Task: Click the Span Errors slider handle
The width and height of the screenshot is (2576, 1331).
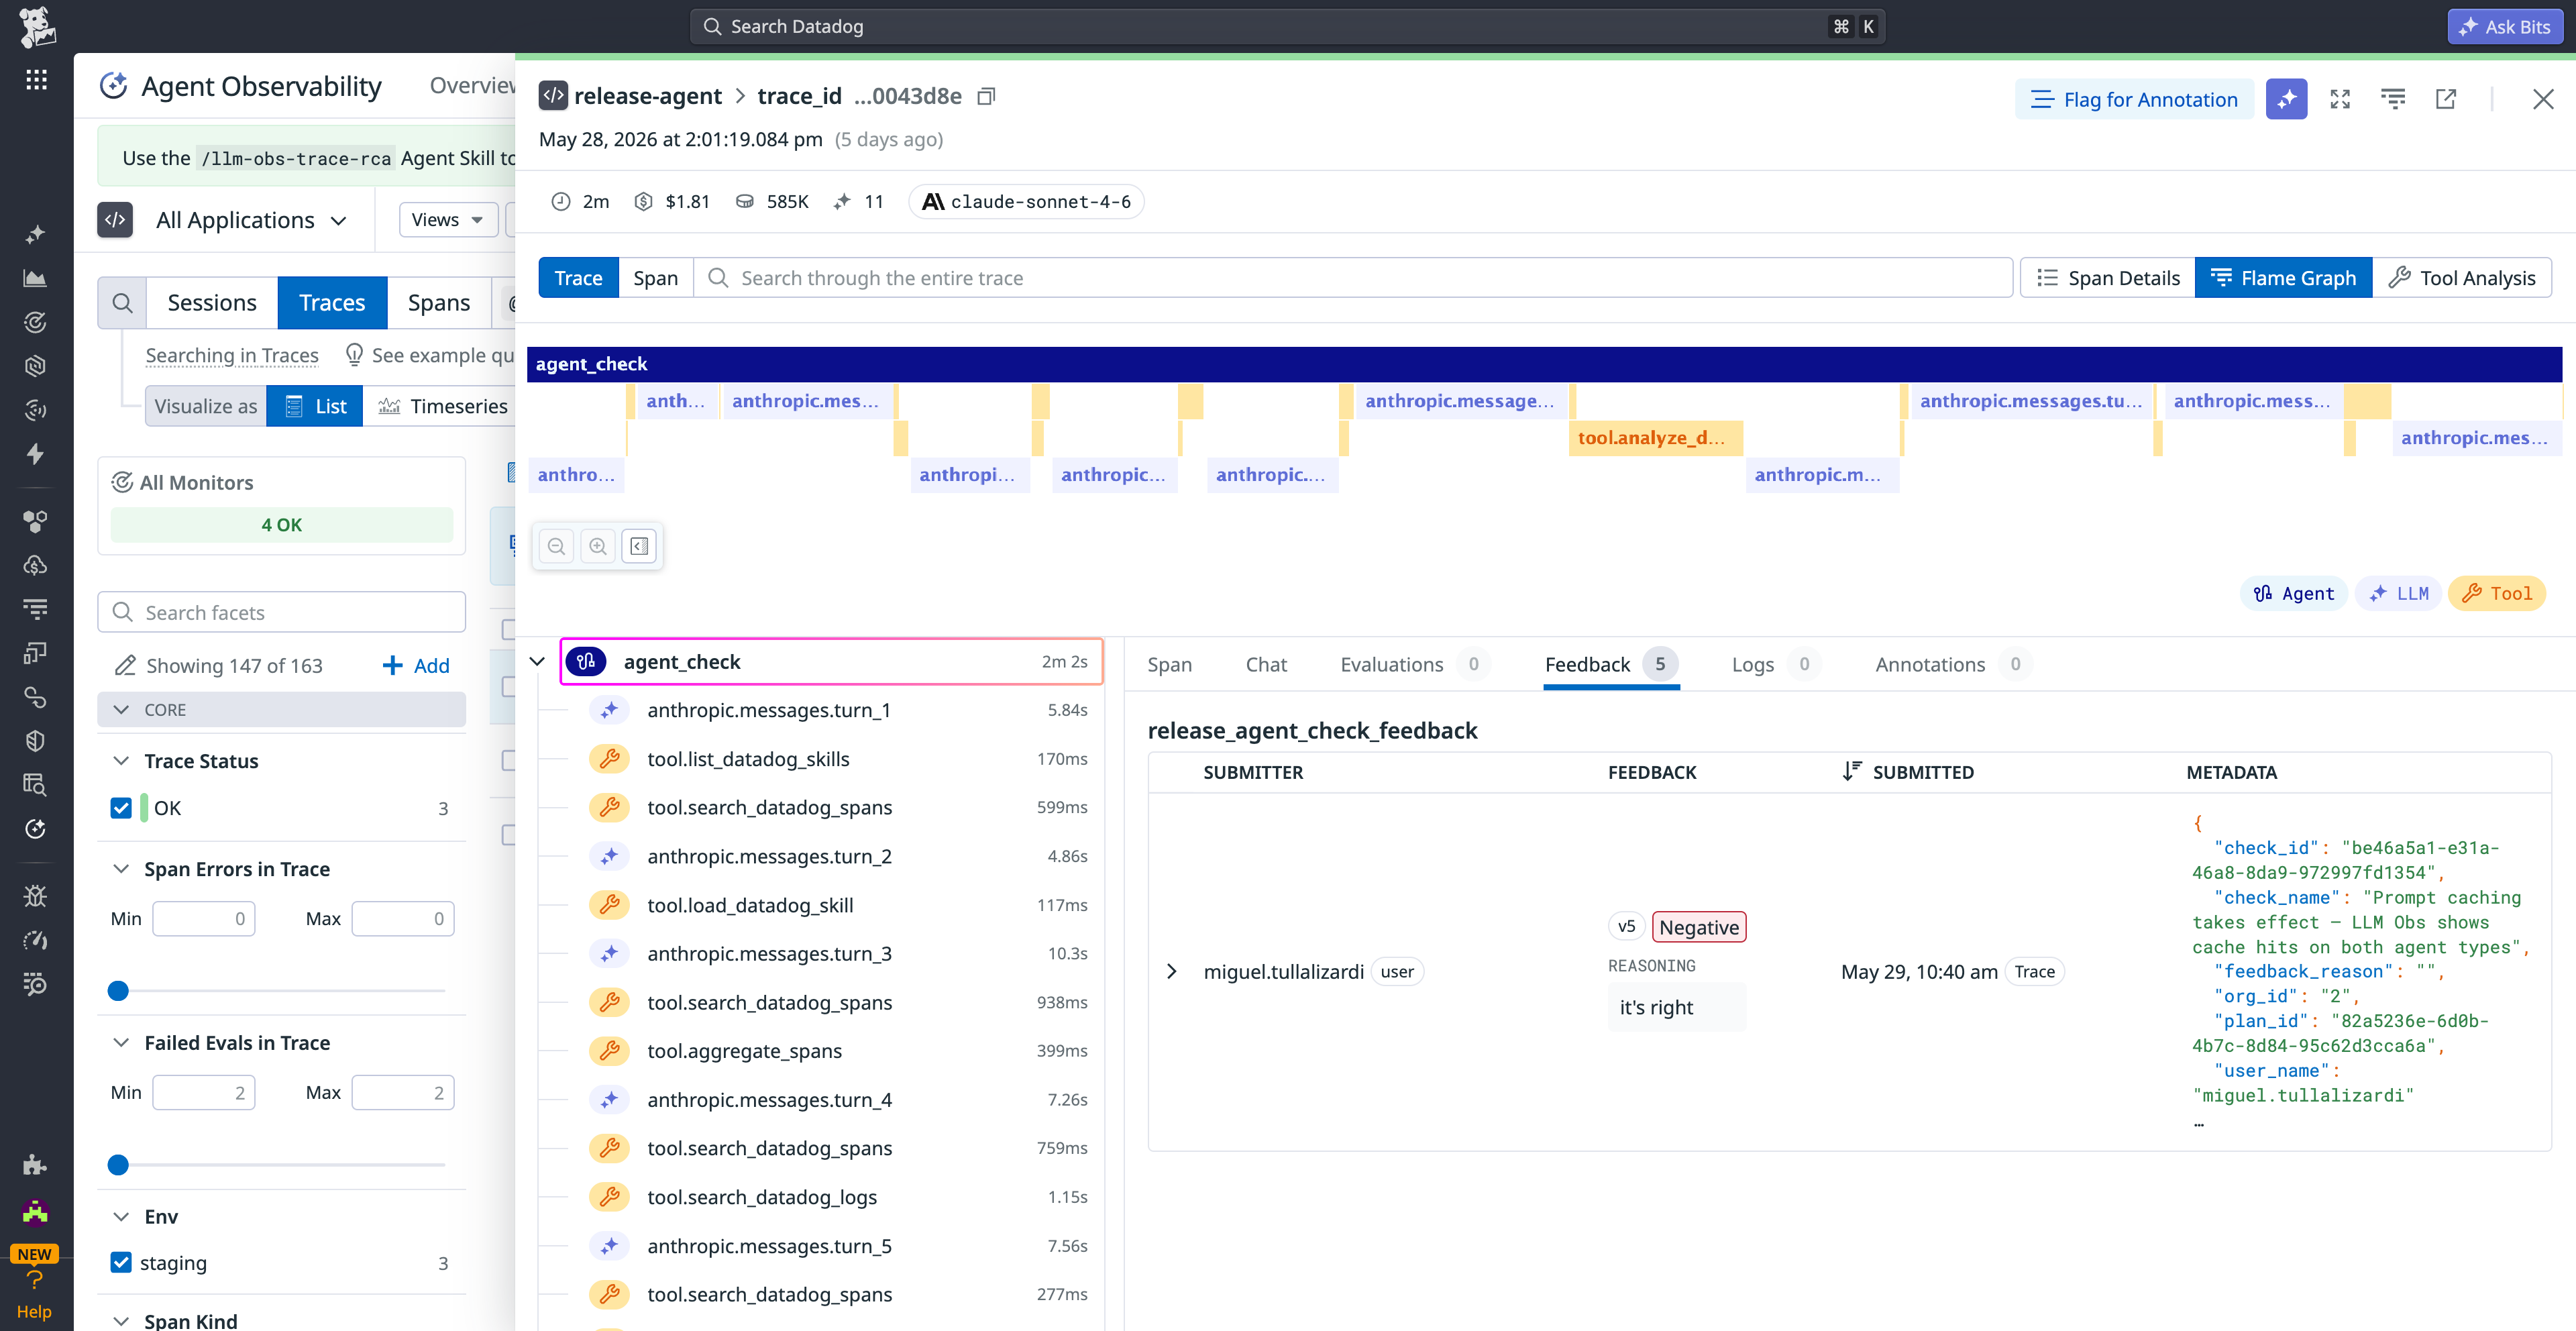Action: coord(118,991)
